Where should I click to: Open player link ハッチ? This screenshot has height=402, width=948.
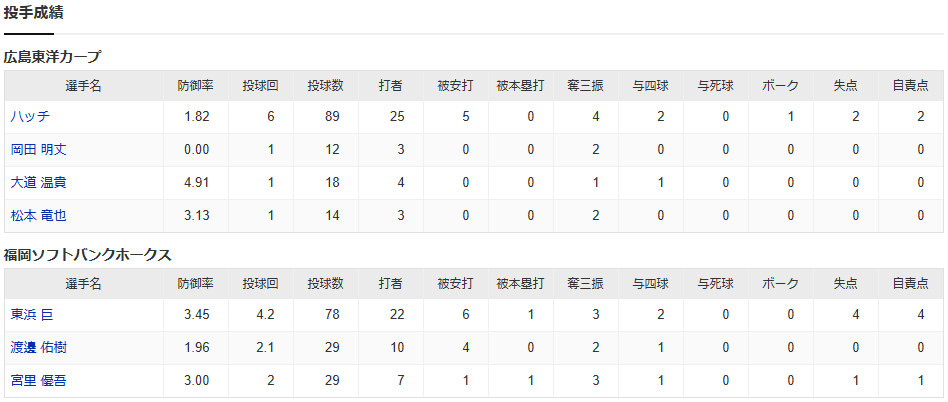coord(30,117)
